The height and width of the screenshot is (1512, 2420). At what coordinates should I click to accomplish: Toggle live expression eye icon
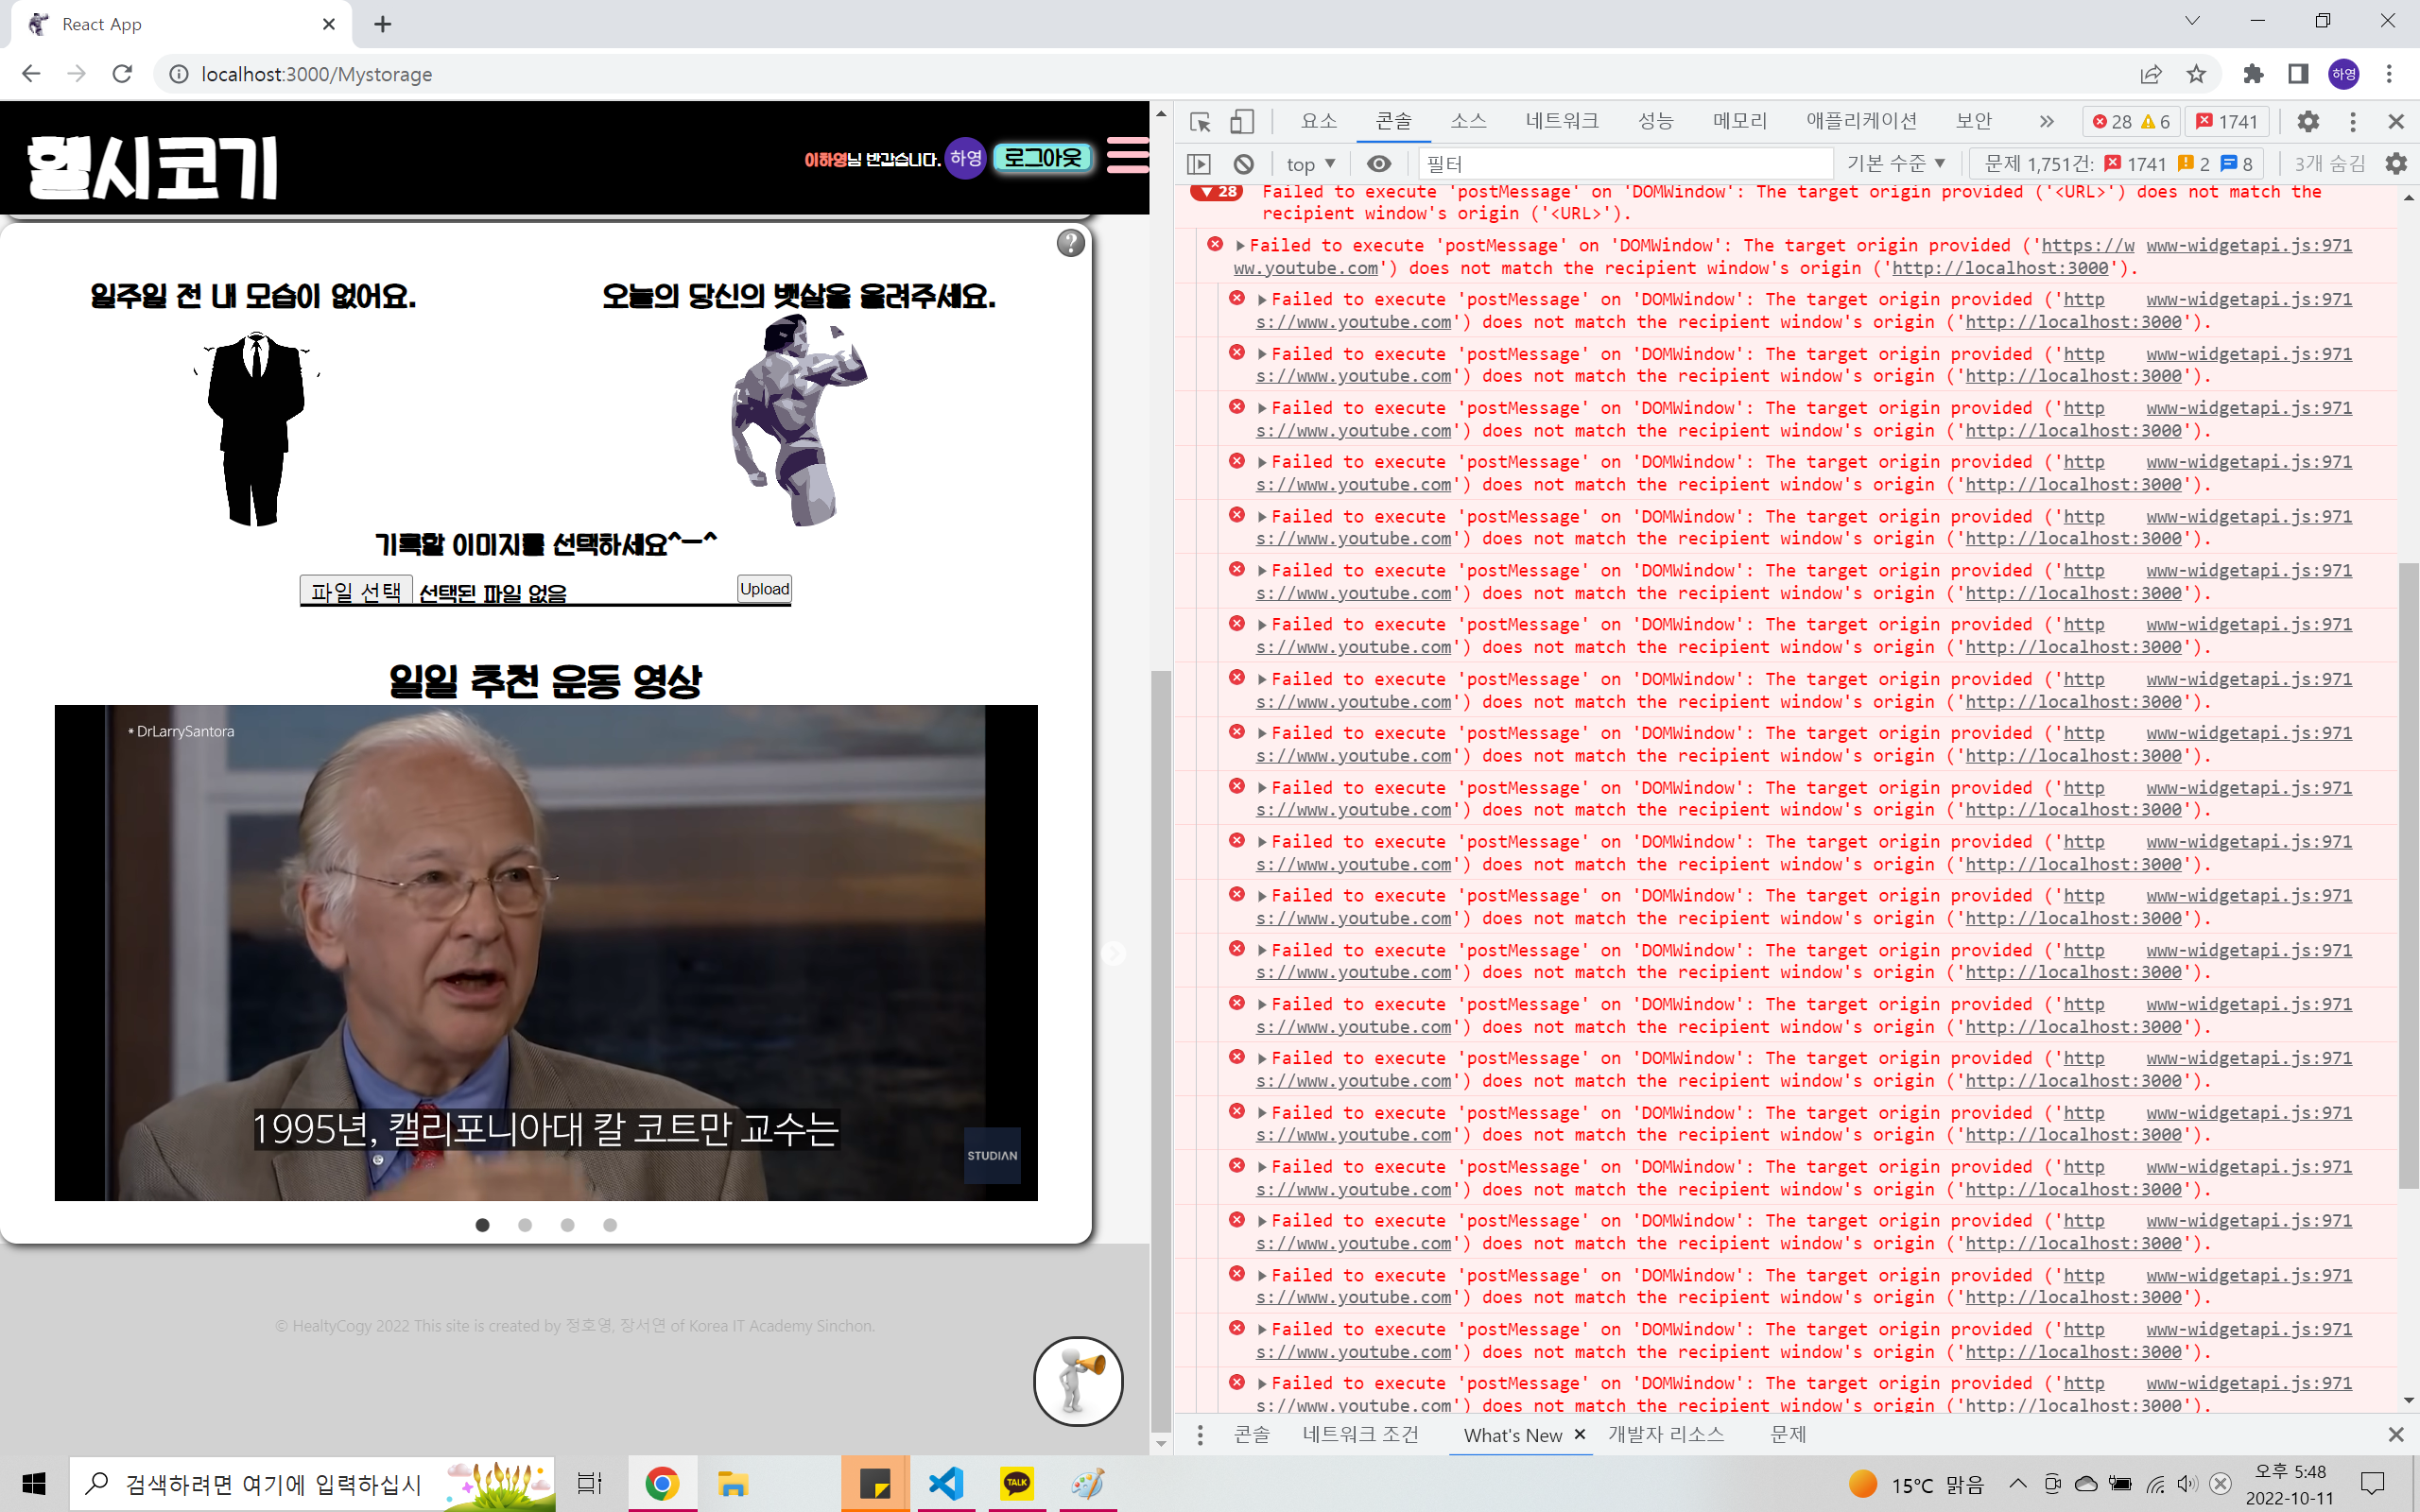[1379, 164]
